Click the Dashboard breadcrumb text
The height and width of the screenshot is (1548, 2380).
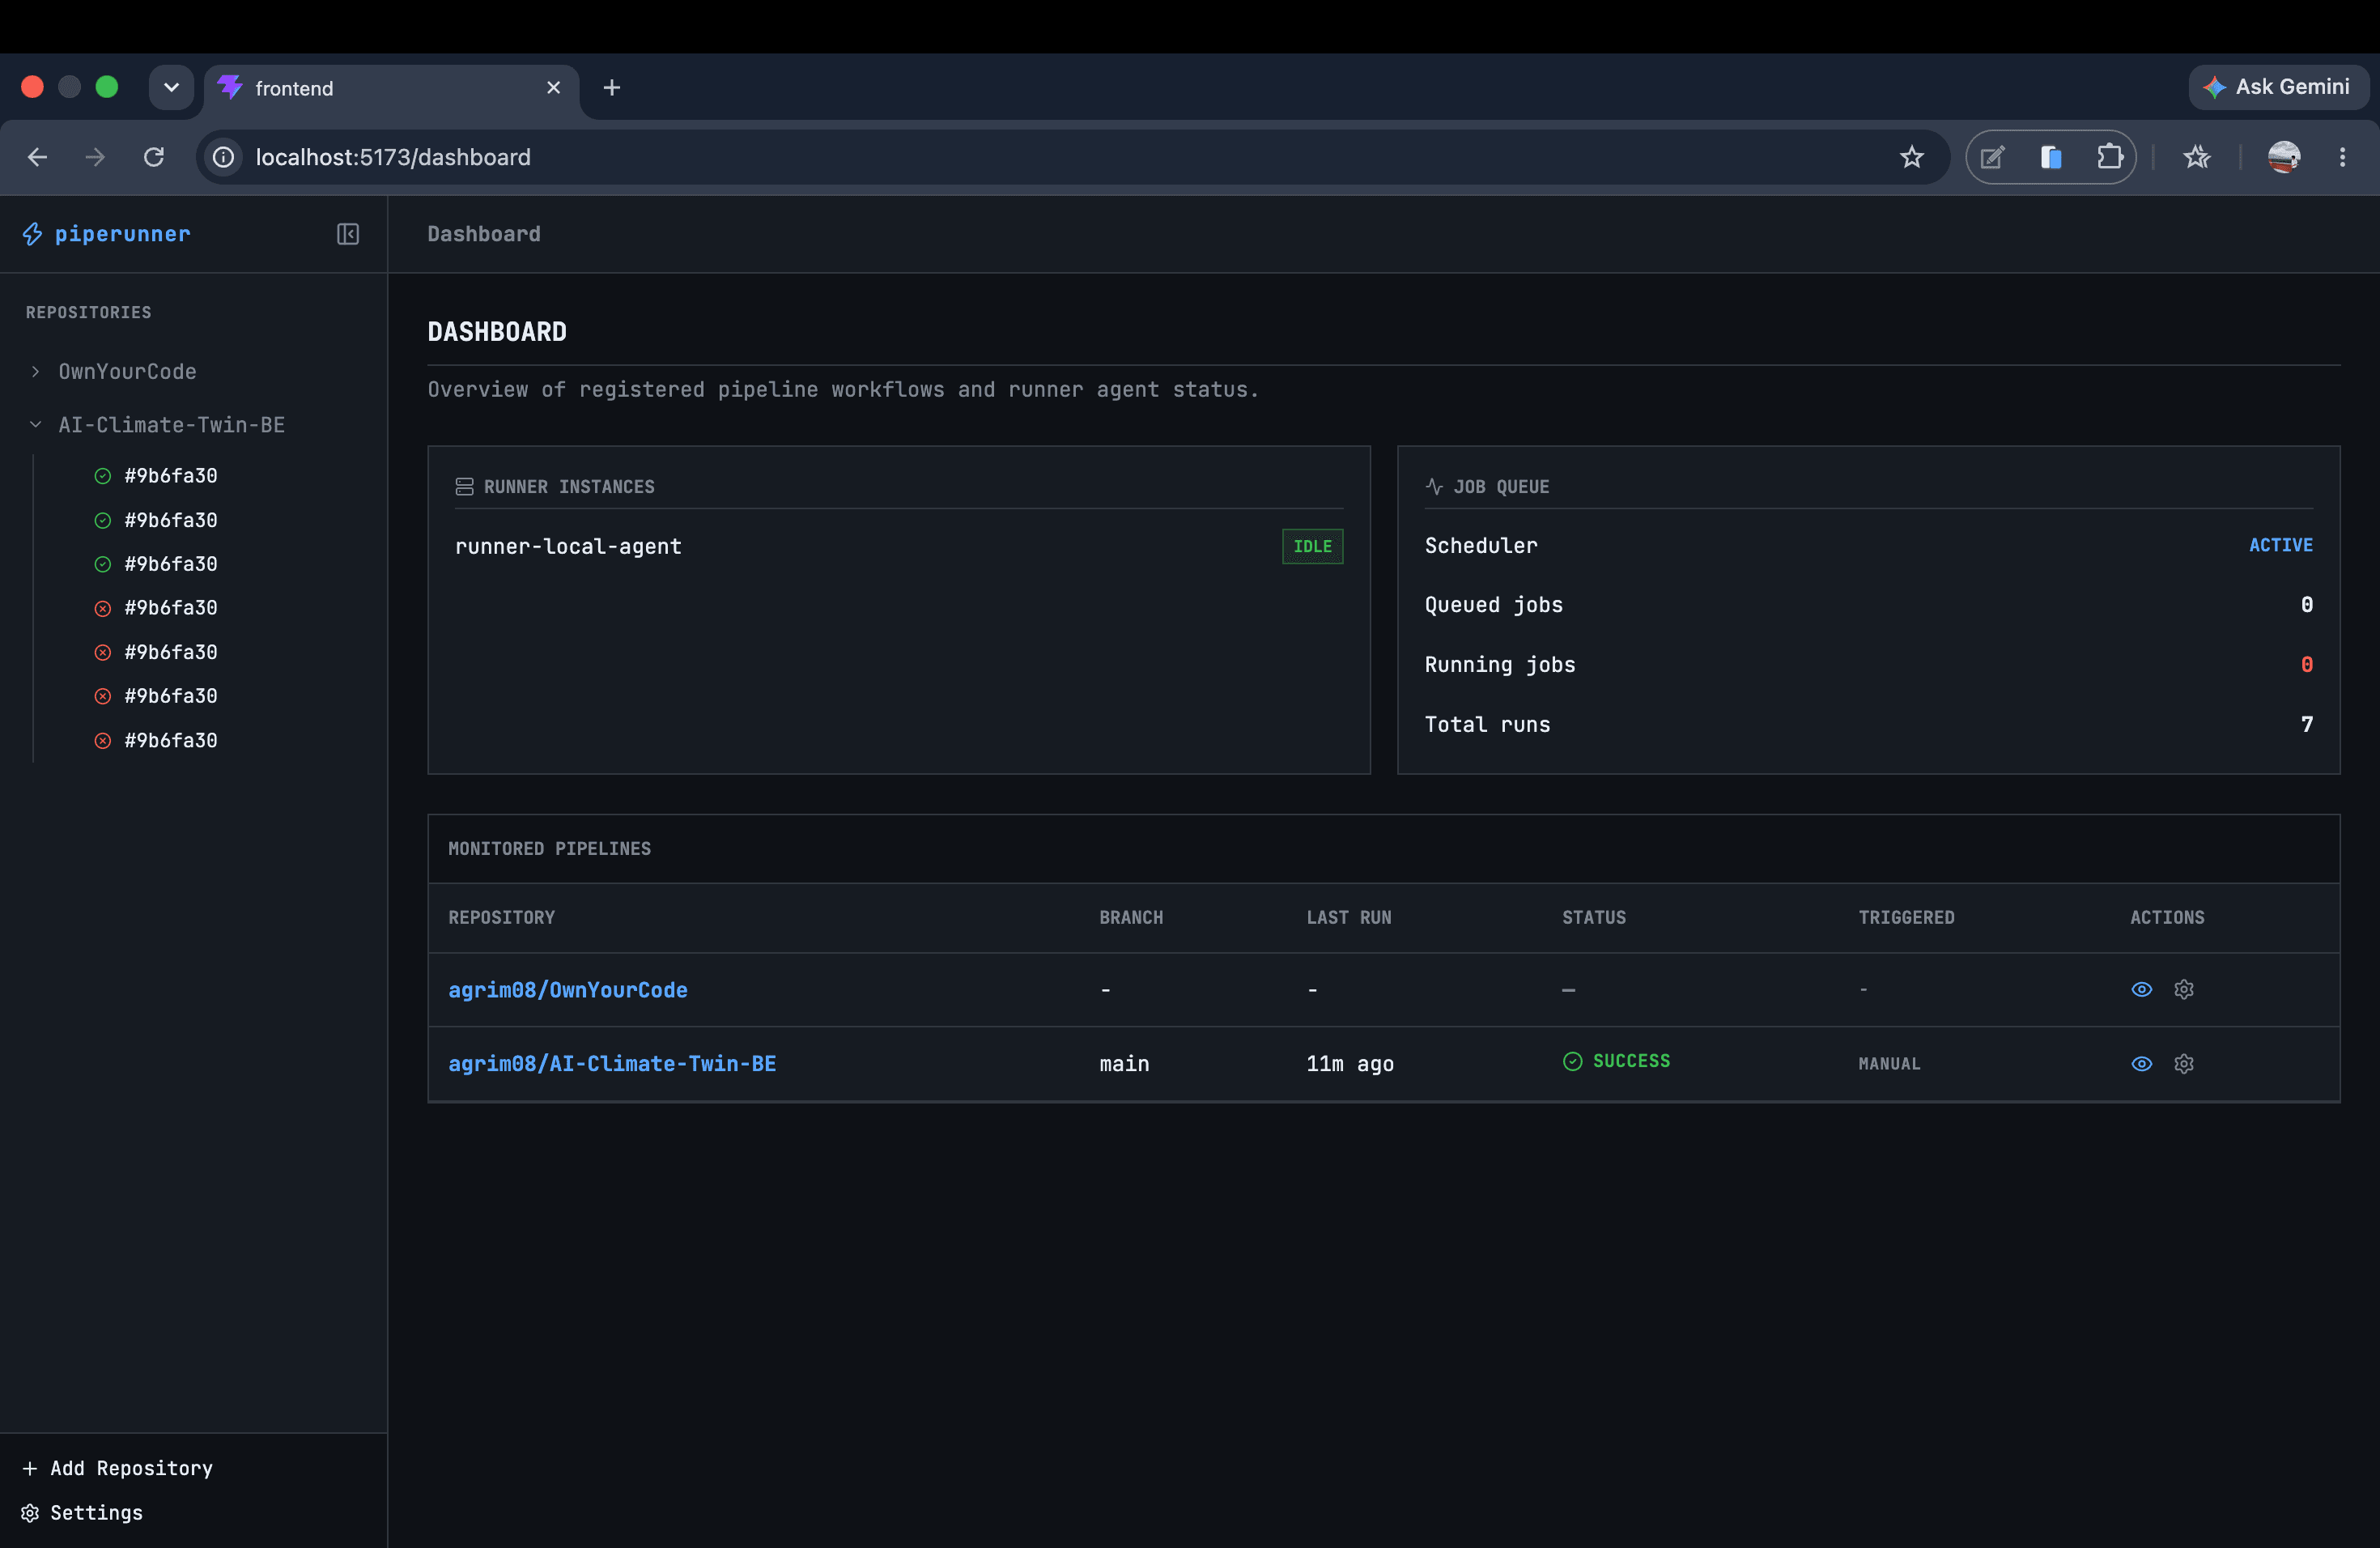tap(484, 234)
